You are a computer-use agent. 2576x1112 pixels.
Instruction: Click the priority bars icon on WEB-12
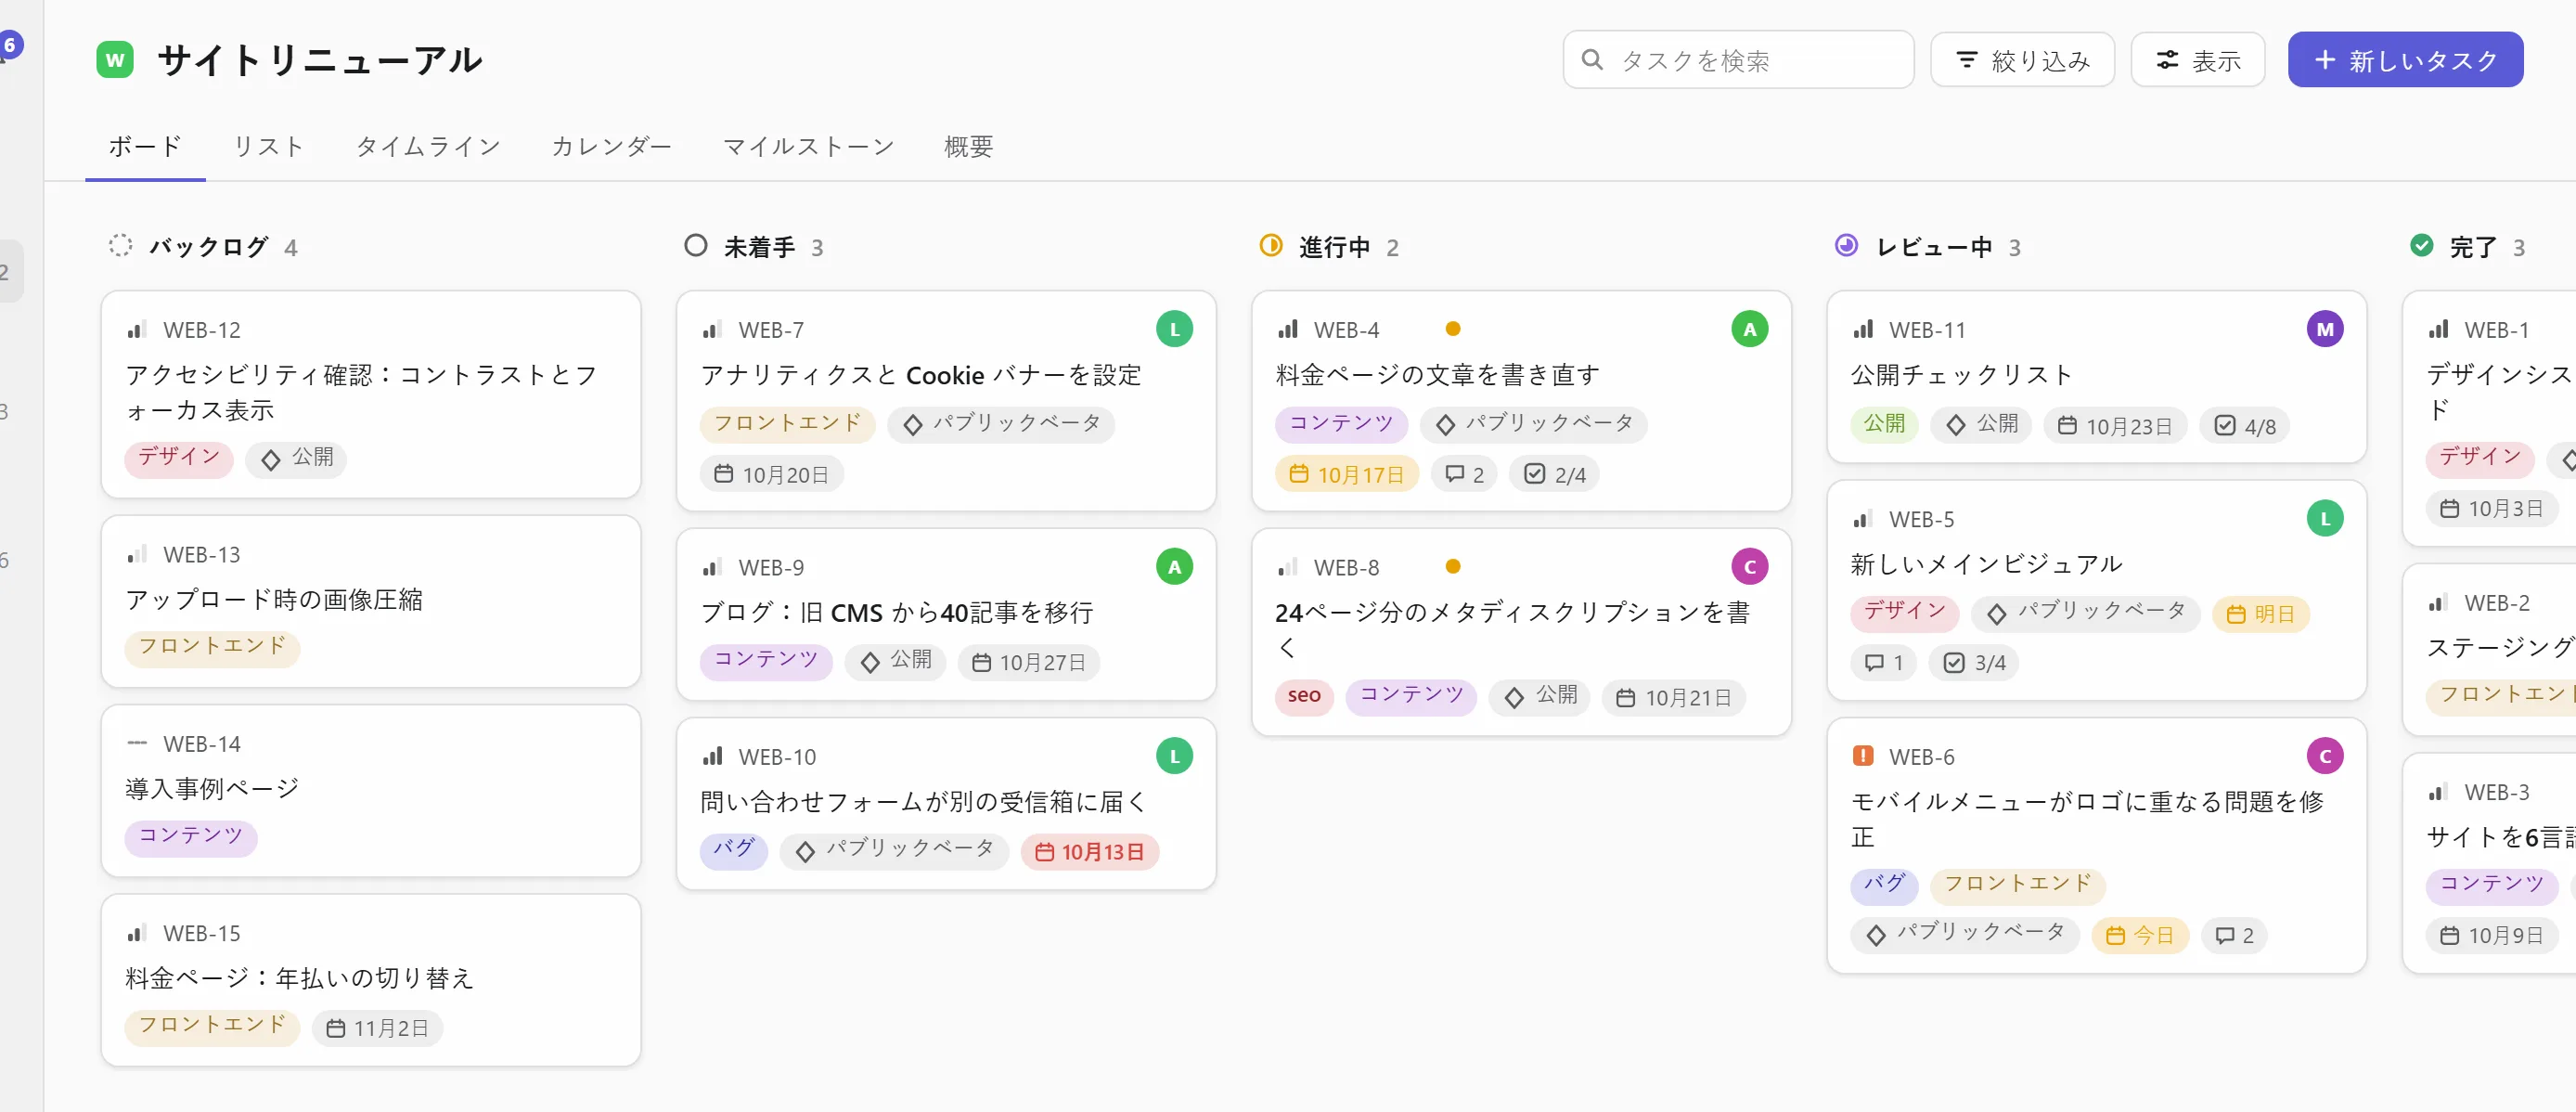137,329
